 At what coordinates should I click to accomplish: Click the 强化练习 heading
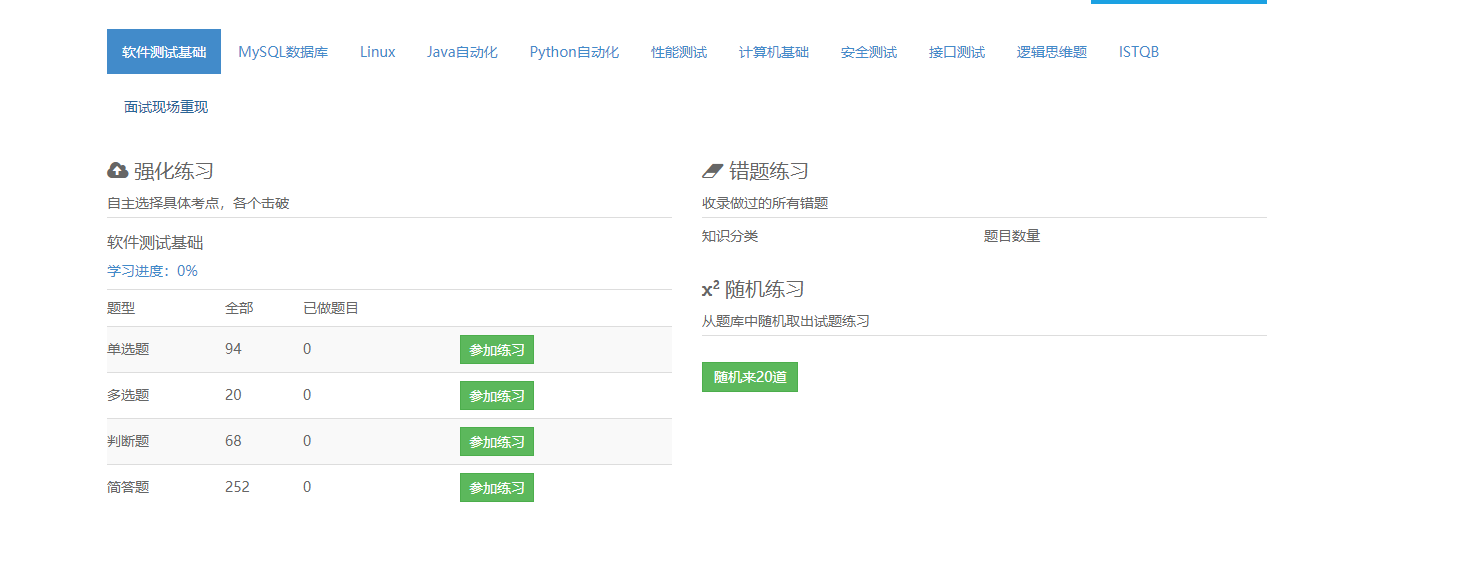click(174, 171)
